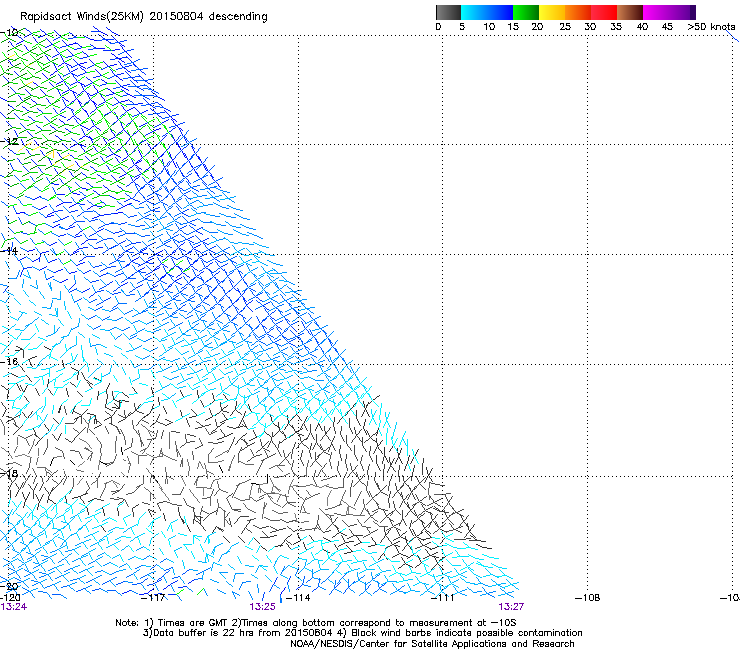Click the "Rapidscat Winds(25KM) 20150804 descending" title

point(143,17)
